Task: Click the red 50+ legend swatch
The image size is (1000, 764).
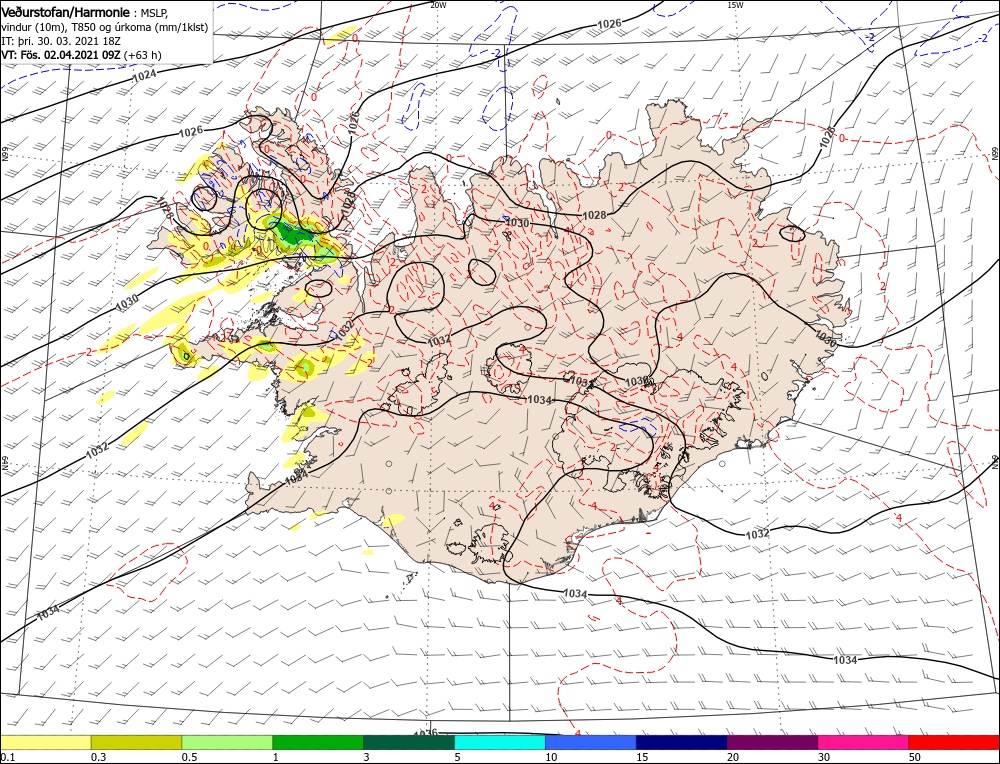Action: 953,742
